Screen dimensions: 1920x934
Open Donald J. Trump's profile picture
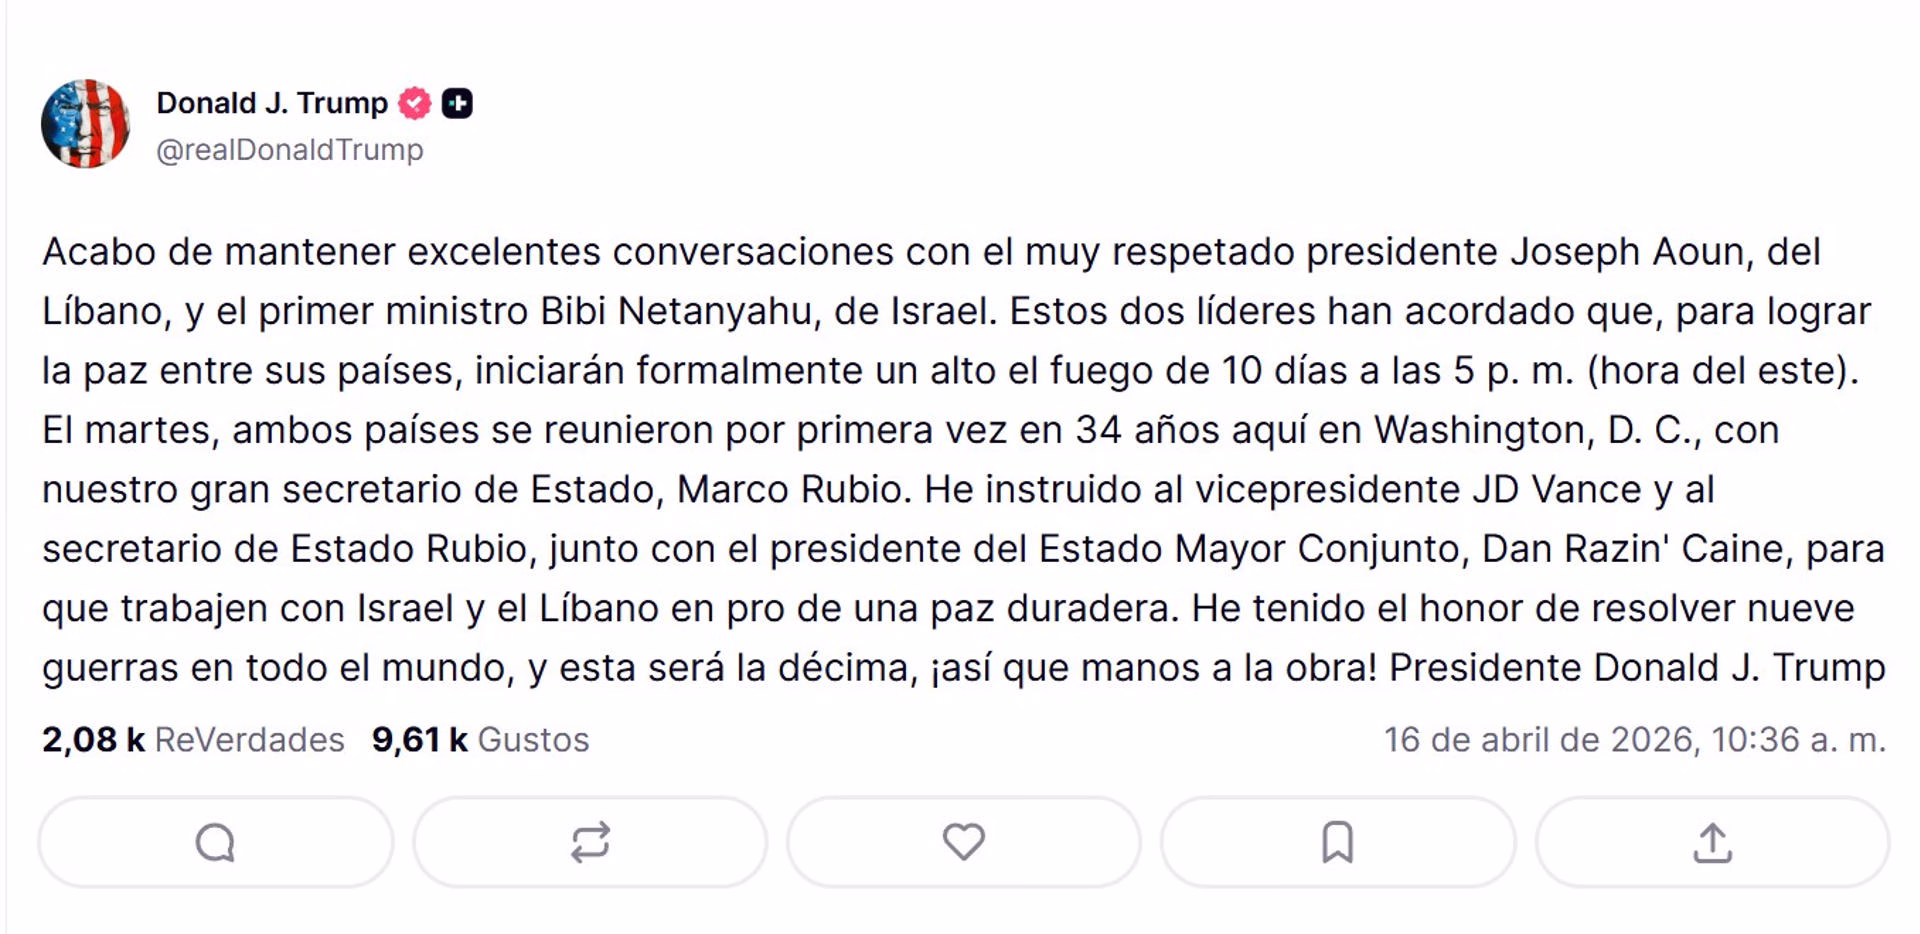85,124
